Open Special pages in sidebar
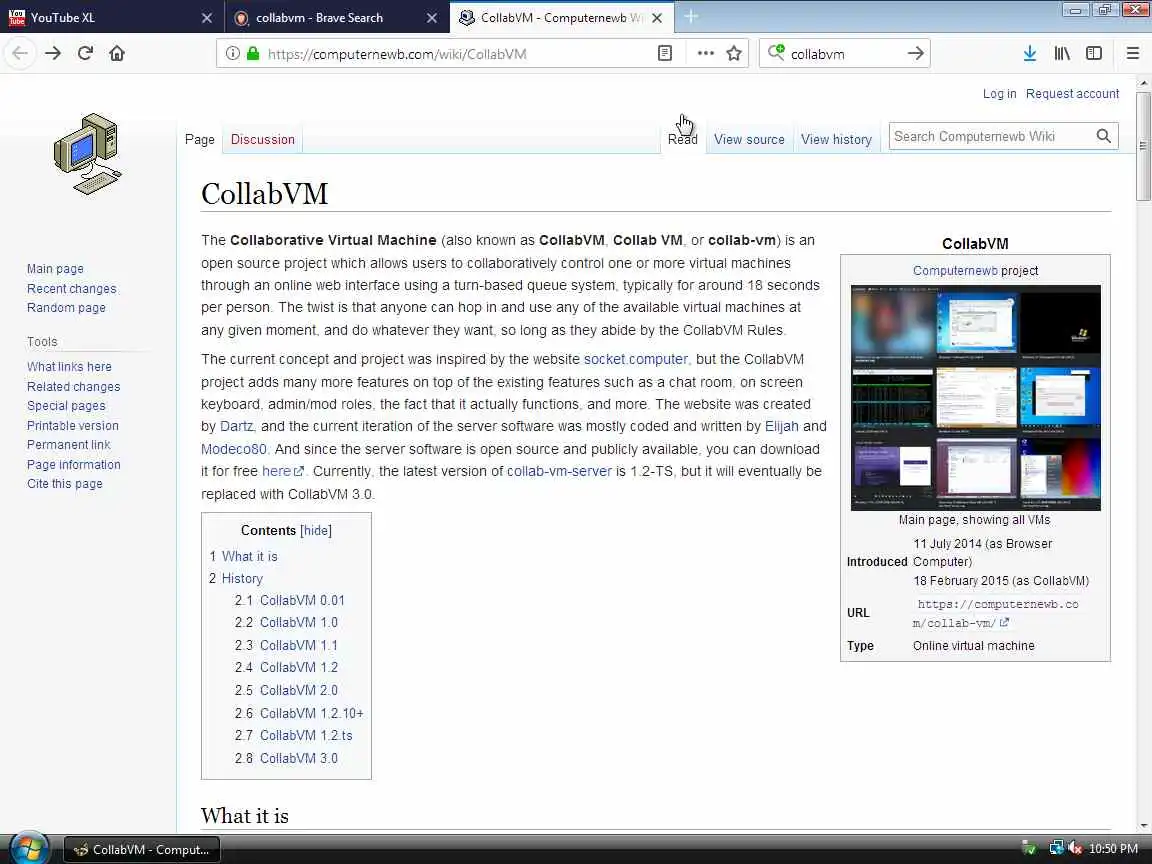Screen dimensions: 1152x864 [x=66, y=406]
